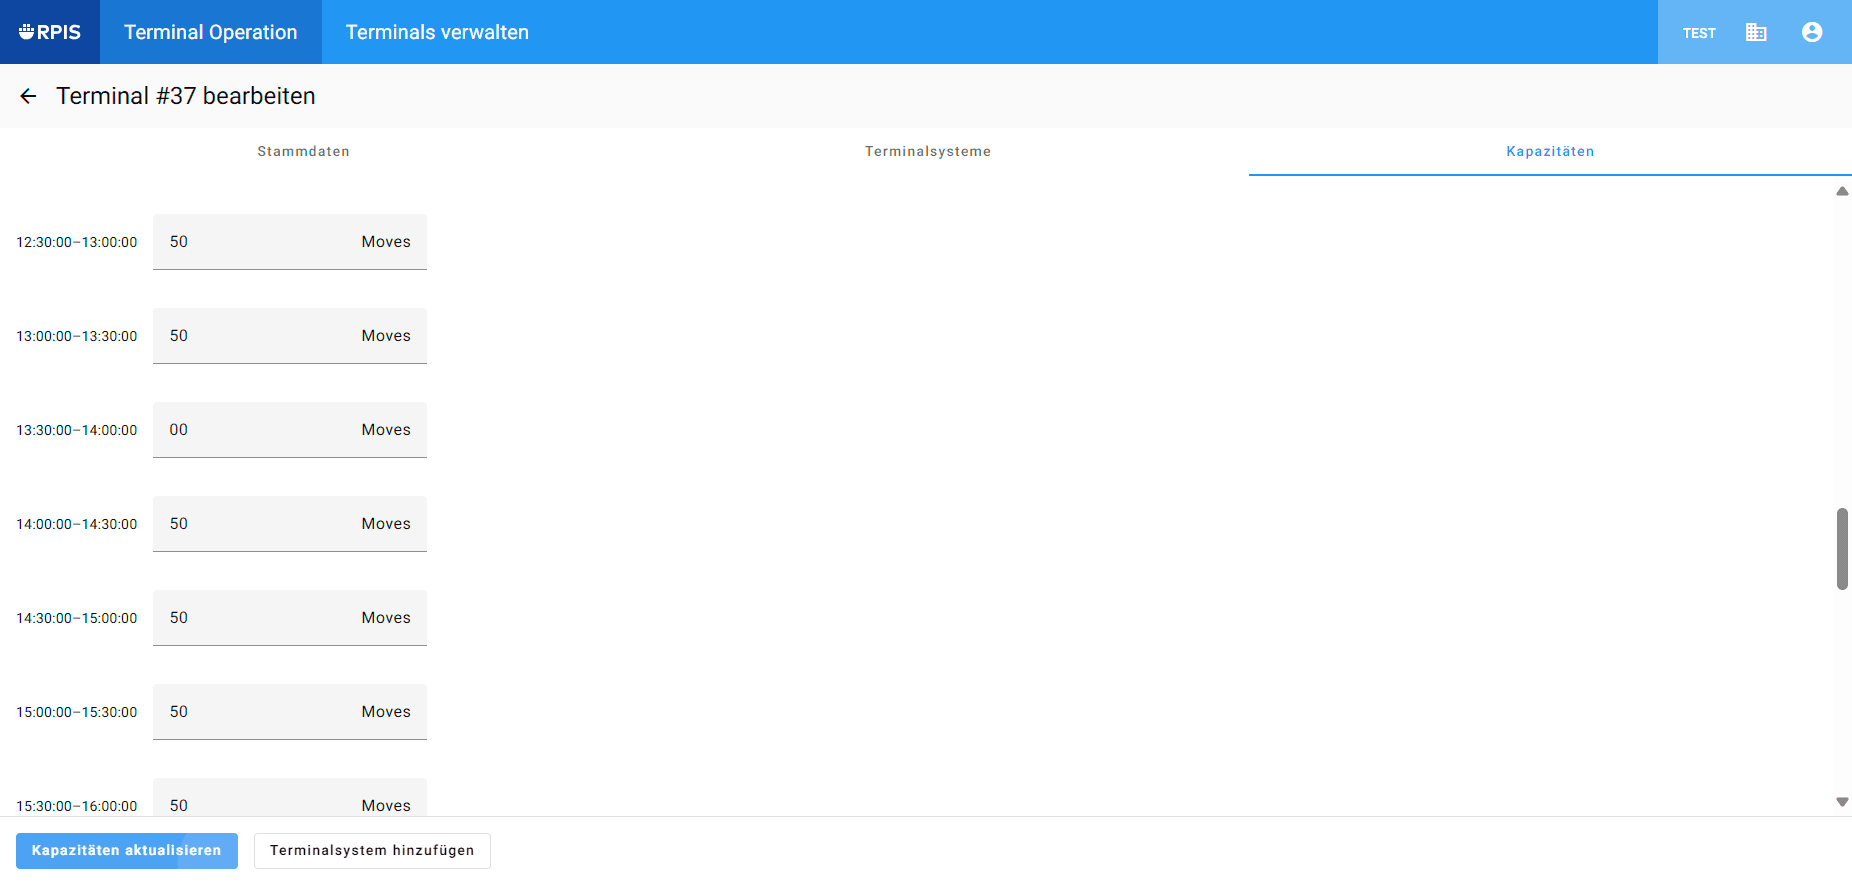This screenshot has height=885, width=1852.
Task: Open the user account icon
Action: (1812, 32)
